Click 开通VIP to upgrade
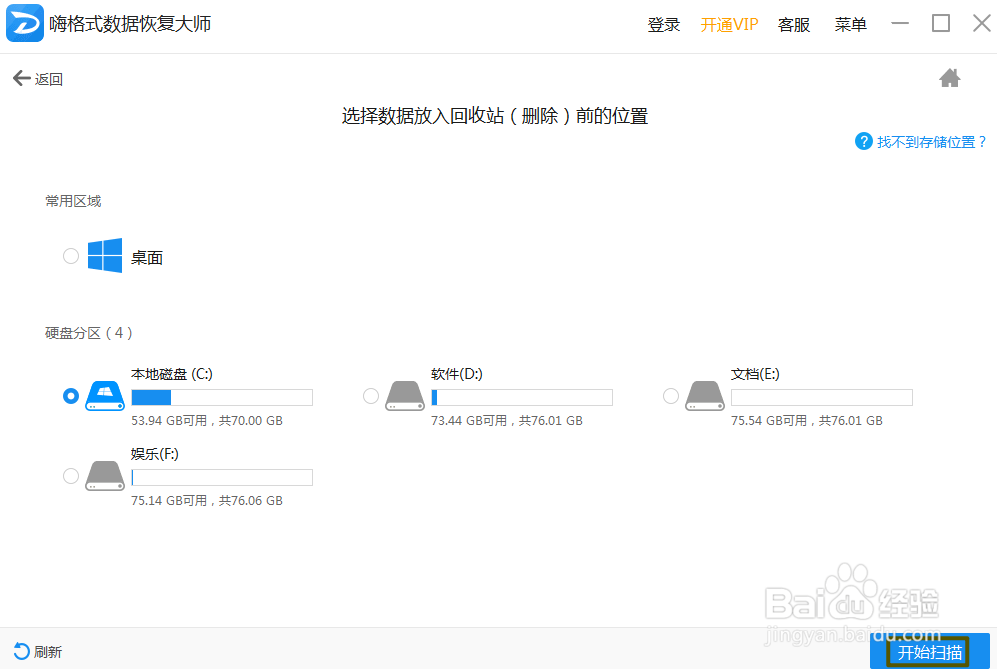 pos(730,24)
